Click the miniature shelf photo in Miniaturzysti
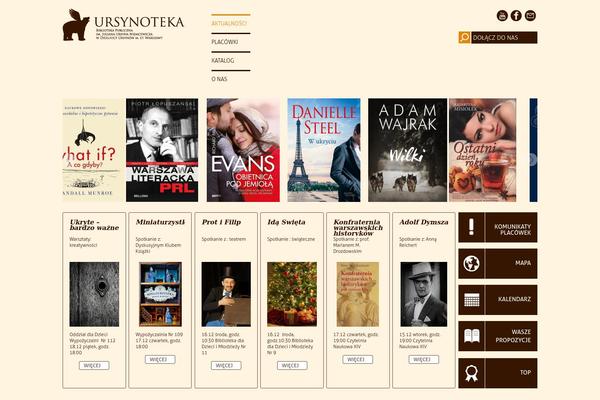600x400 pixels. [160, 294]
